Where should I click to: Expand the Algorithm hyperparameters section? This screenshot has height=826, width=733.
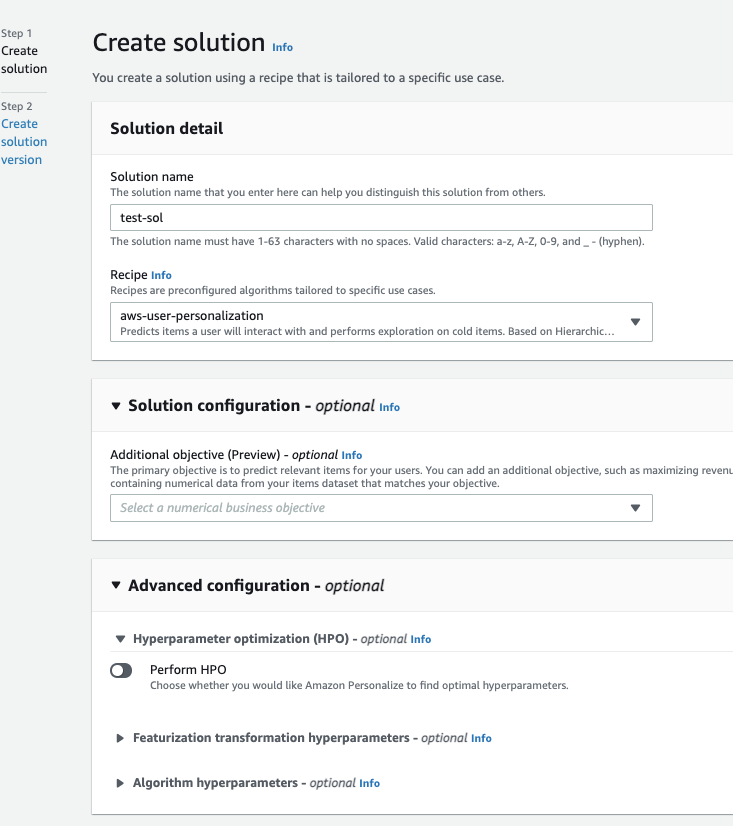point(121,783)
